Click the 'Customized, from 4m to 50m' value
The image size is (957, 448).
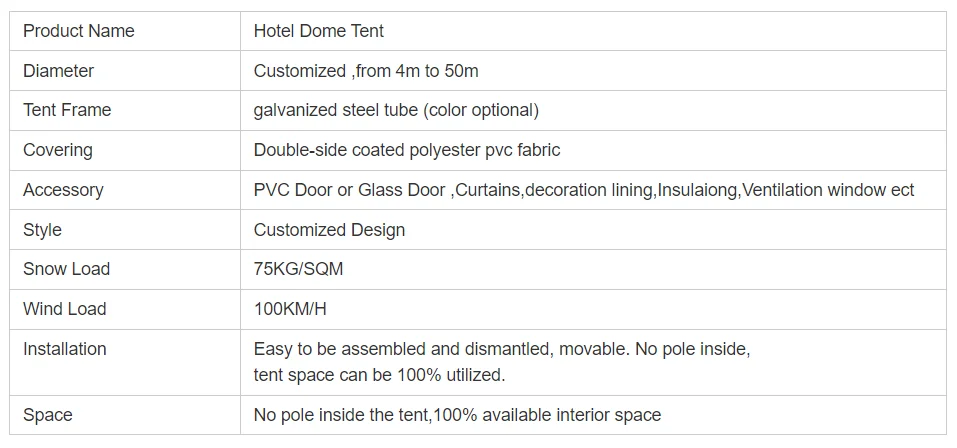click(366, 71)
